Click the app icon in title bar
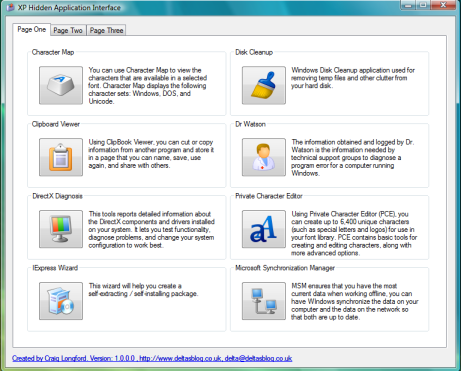The width and height of the screenshot is (461, 371). (x=10, y=7)
